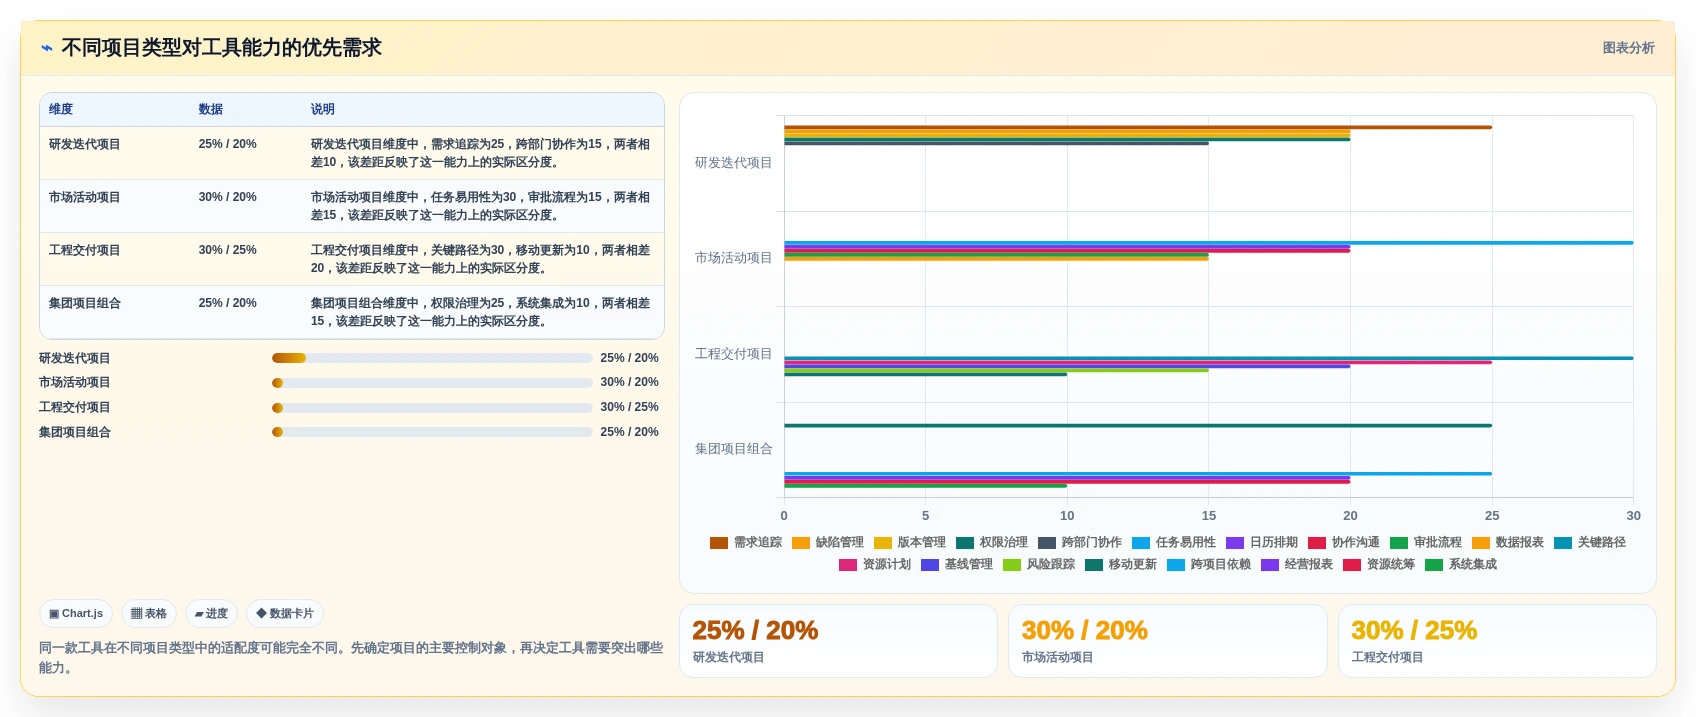
Task: Select the Chart.js chip
Action: pyautogui.click(x=76, y=614)
